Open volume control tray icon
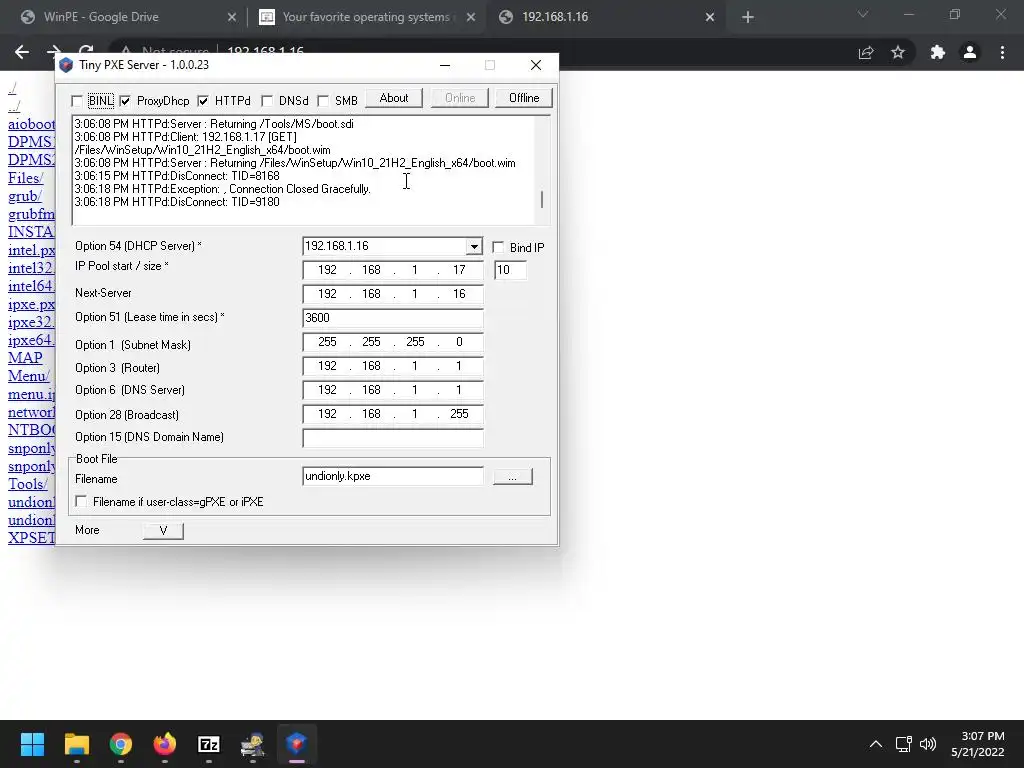The height and width of the screenshot is (768, 1024). click(927, 744)
